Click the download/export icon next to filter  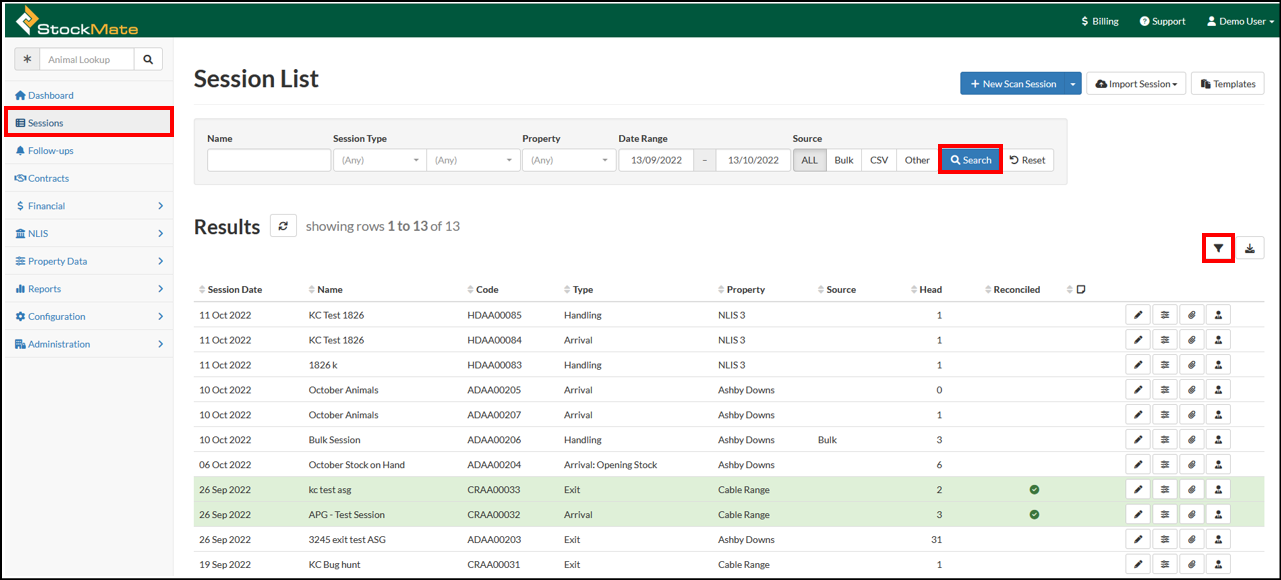[x=1249, y=247]
